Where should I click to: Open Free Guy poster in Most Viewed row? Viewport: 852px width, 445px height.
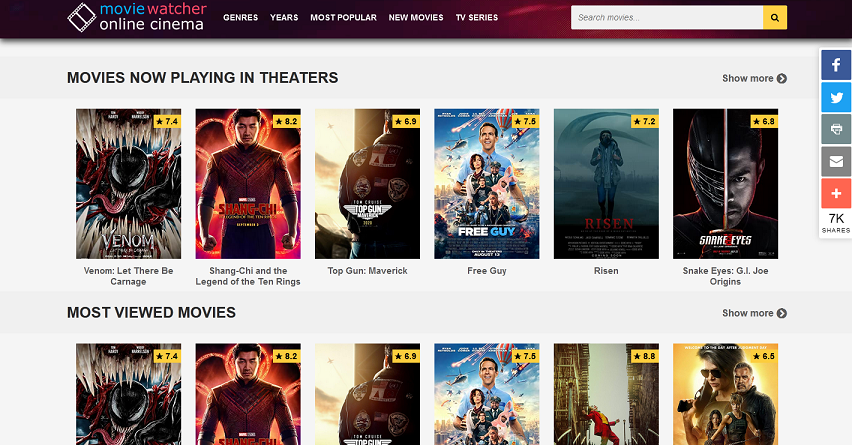[487, 394]
